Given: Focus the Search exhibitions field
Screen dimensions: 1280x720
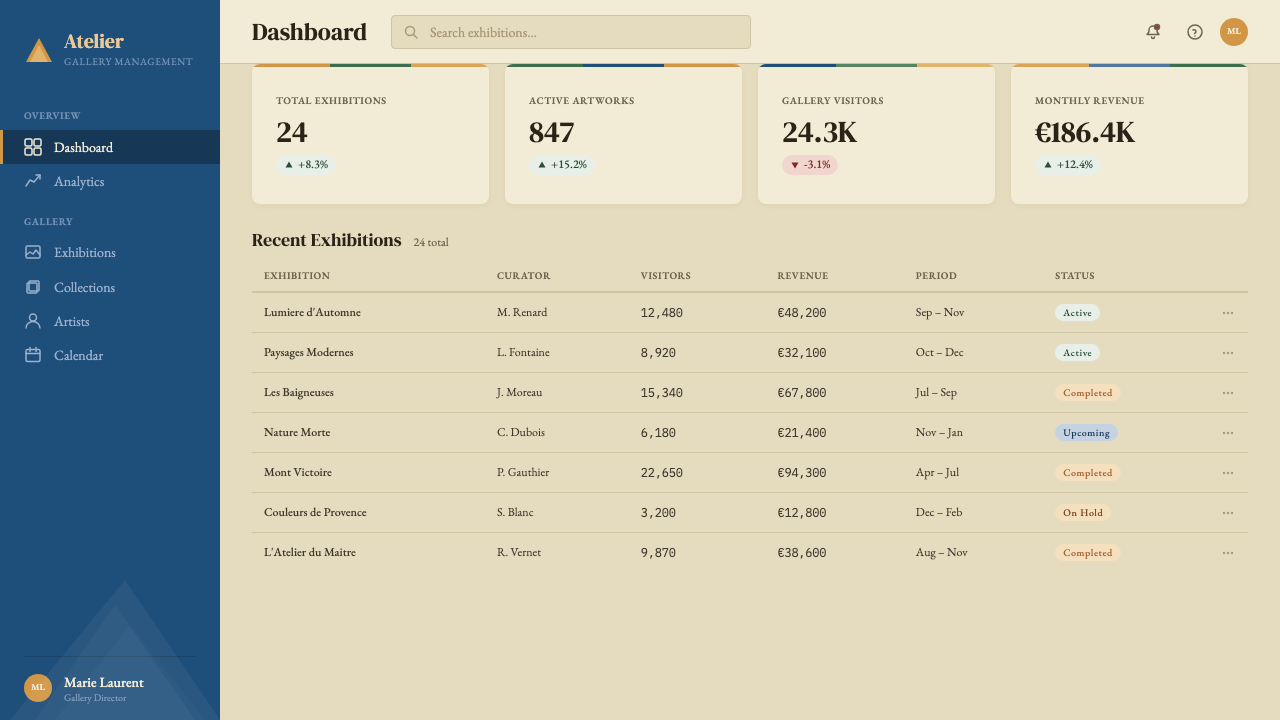Looking at the screenshot, I should (571, 32).
